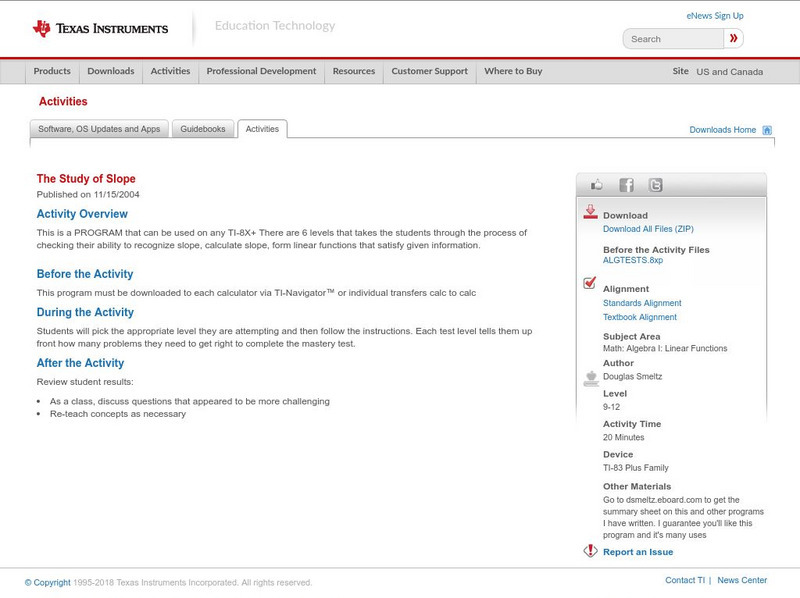Expand the Professional Development menu

[261, 72]
